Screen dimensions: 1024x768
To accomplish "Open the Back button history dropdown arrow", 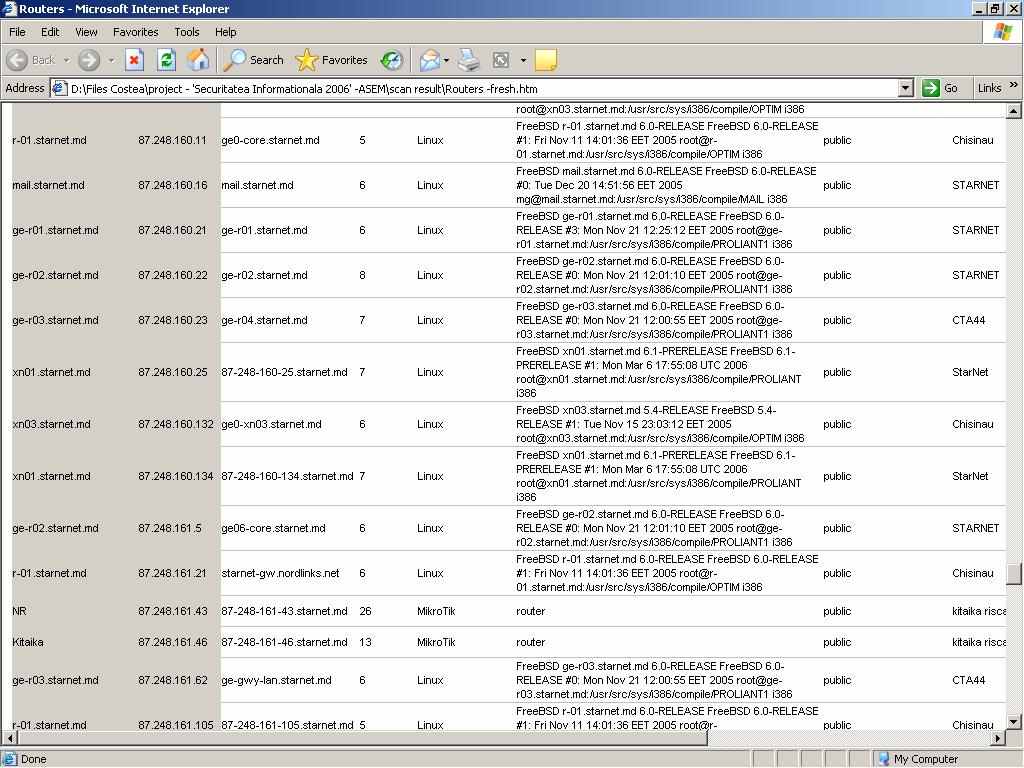I will pos(66,60).
